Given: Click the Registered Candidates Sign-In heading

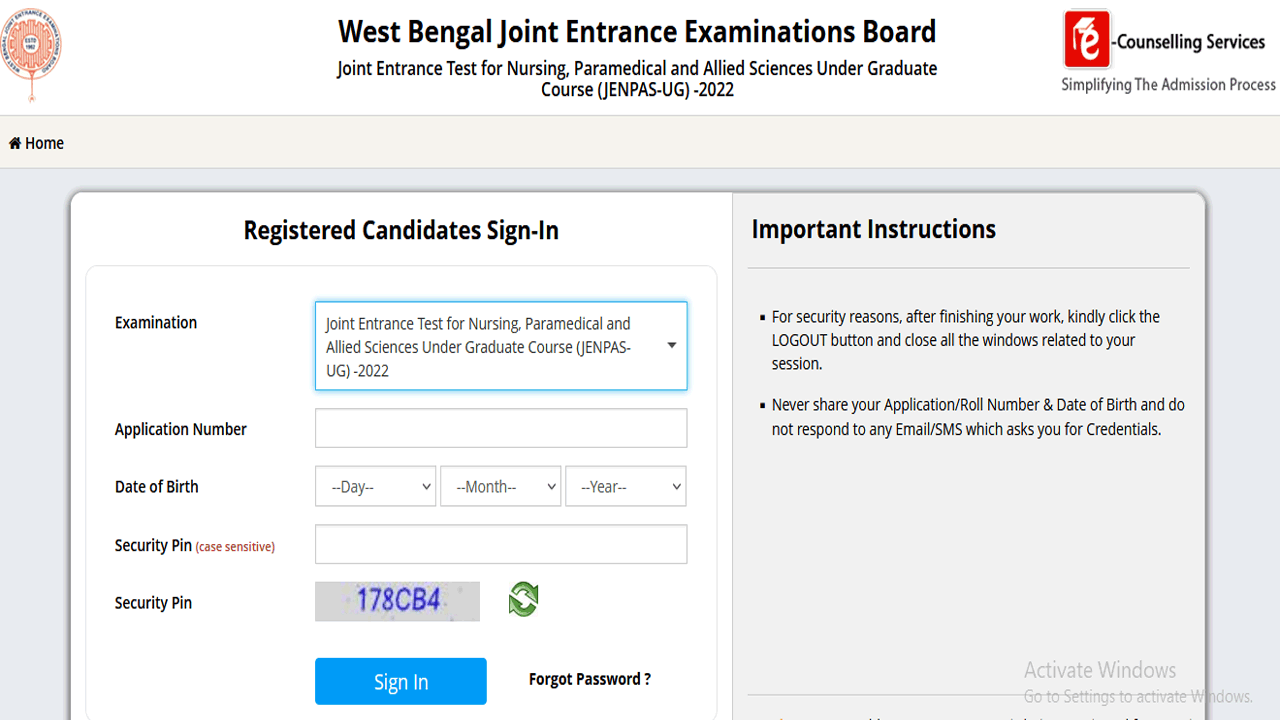Looking at the screenshot, I should point(401,230).
